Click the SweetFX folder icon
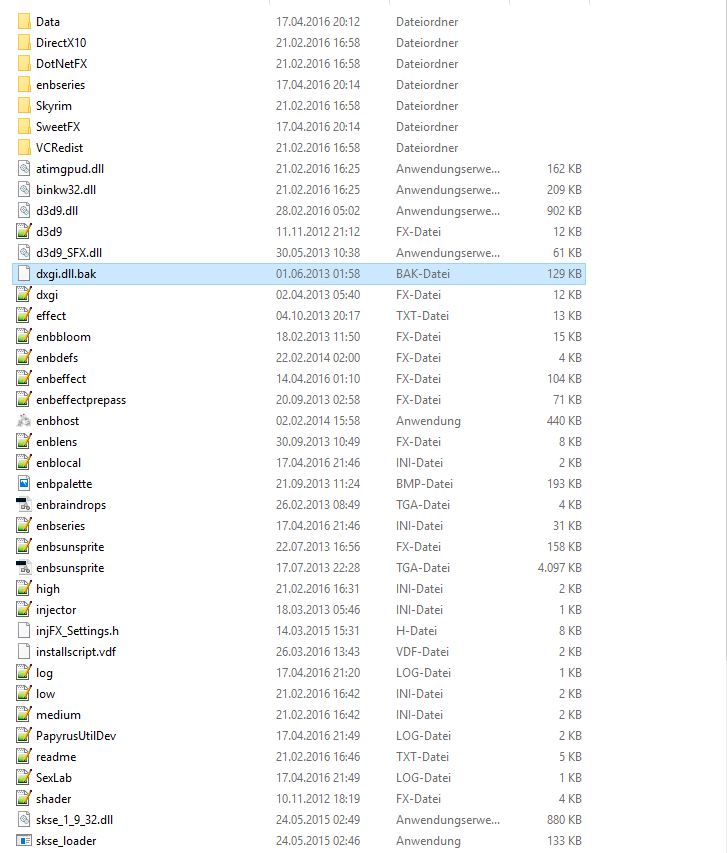 pyautogui.click(x=24, y=127)
